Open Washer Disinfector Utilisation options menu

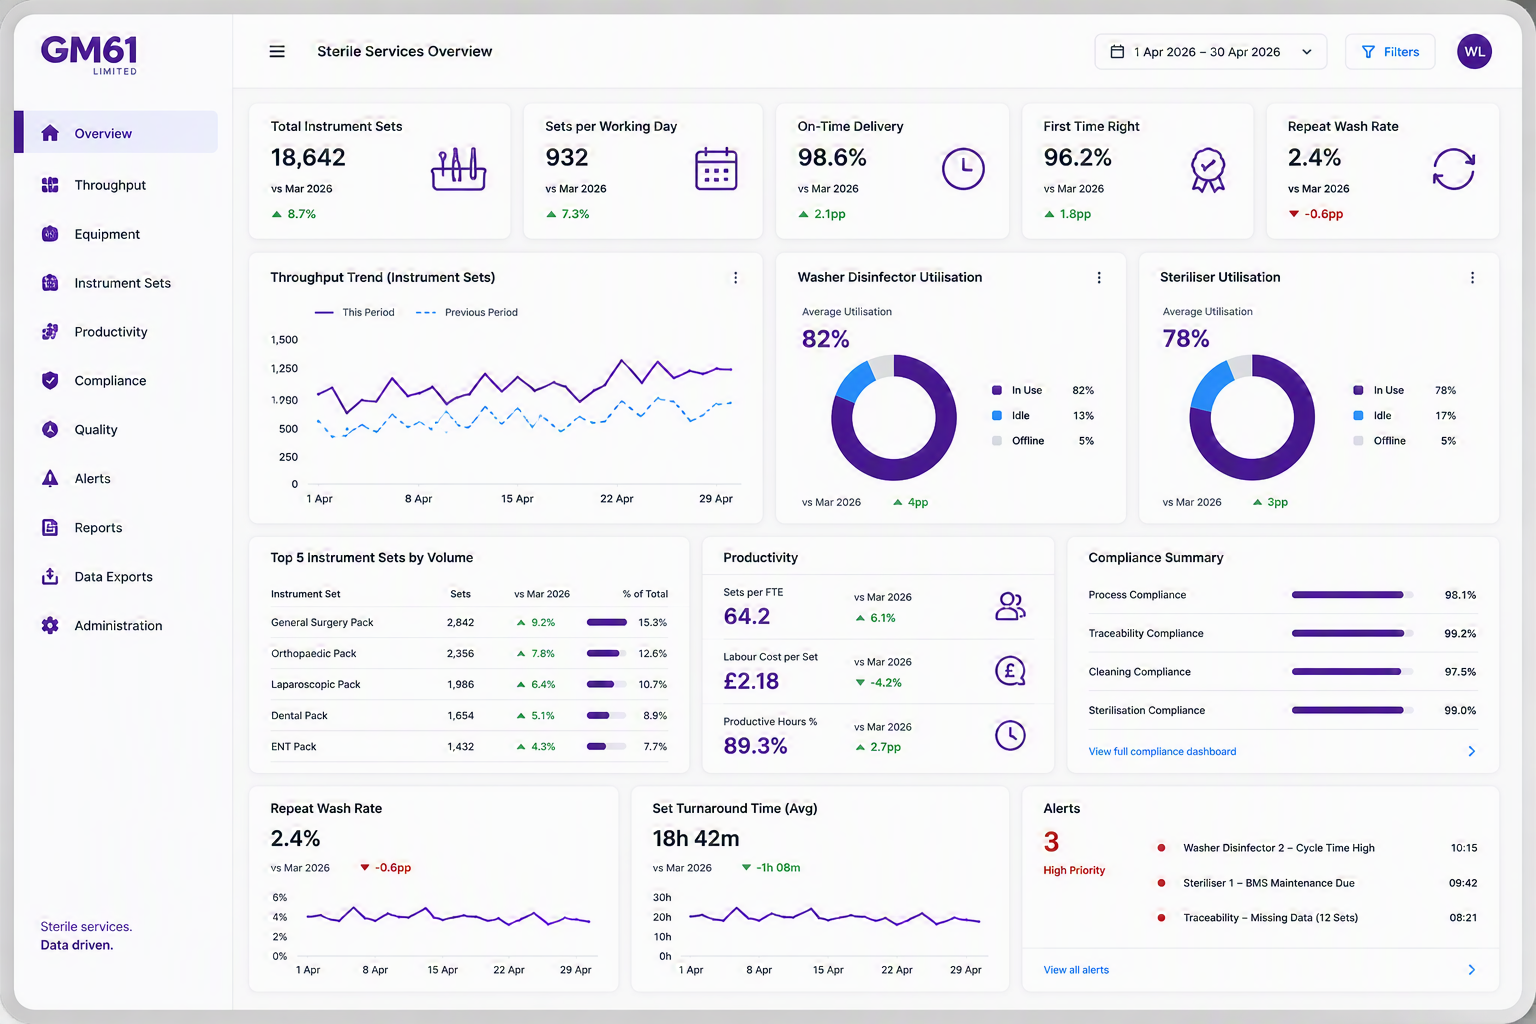(1099, 278)
